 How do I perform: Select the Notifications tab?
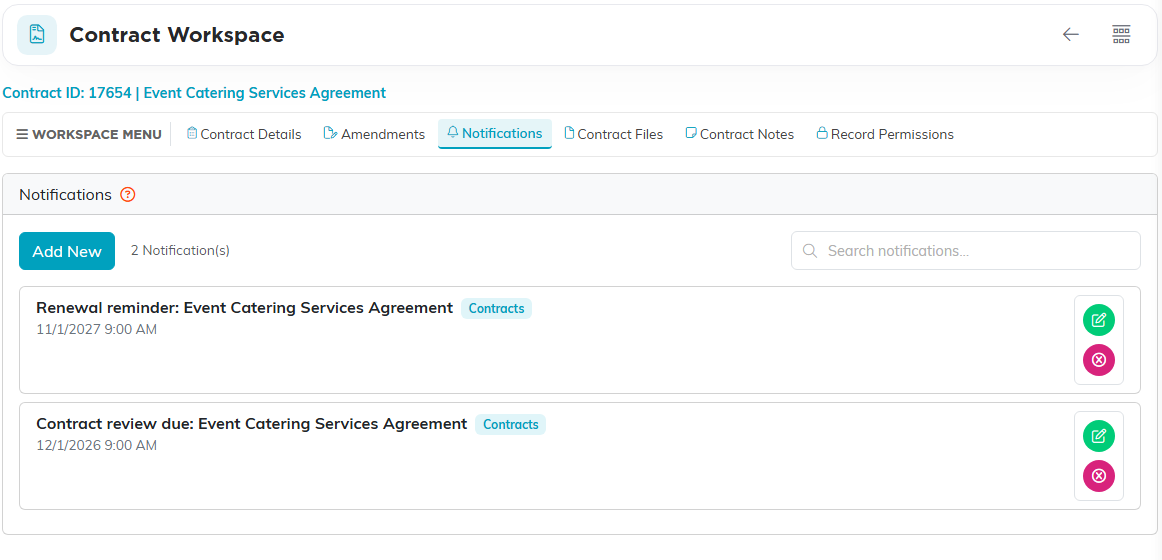point(495,134)
